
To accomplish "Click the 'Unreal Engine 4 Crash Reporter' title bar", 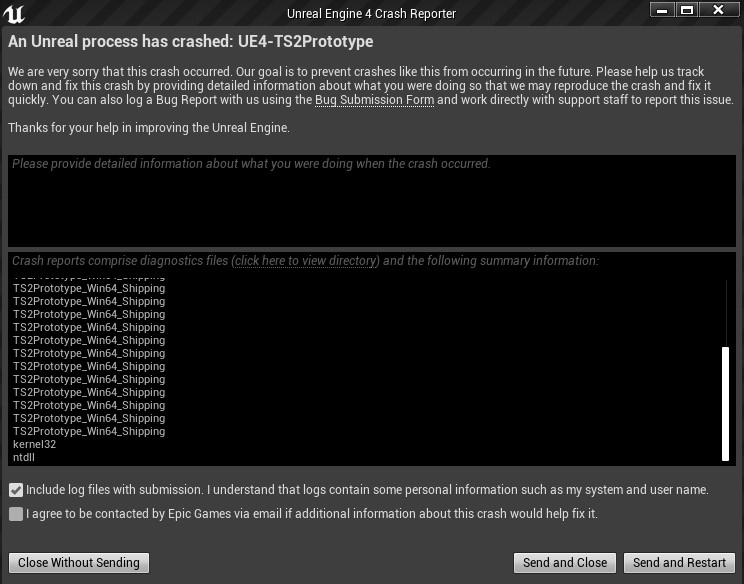I will (371, 13).
